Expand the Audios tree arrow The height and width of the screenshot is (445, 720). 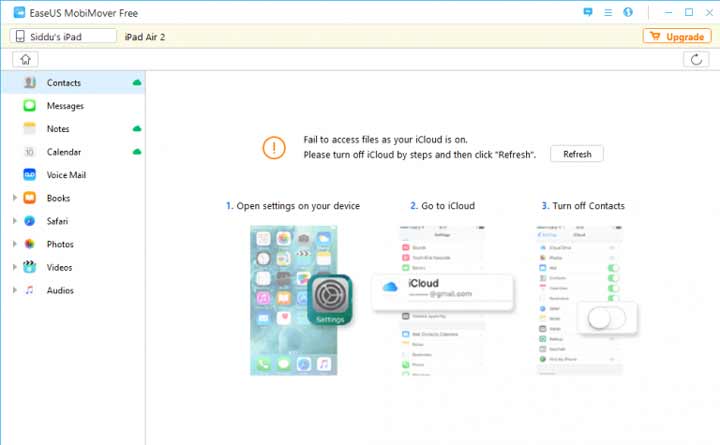point(15,290)
